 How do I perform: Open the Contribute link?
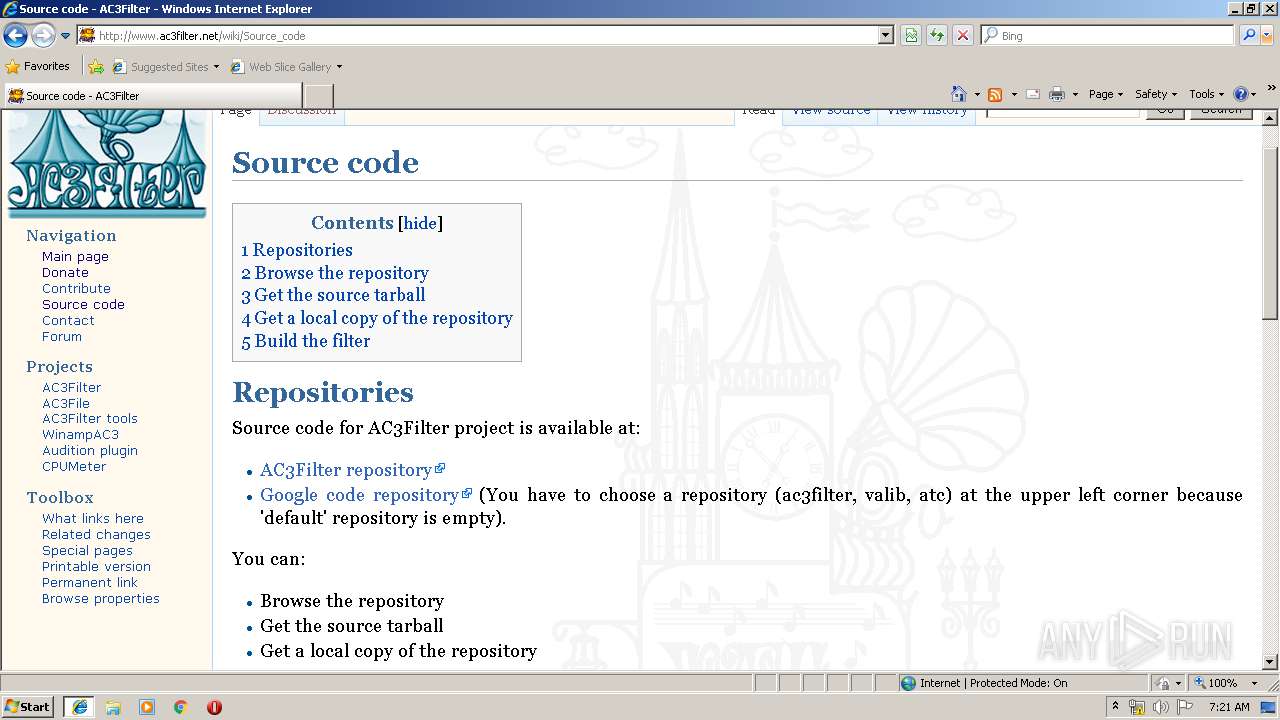pyautogui.click(x=76, y=289)
